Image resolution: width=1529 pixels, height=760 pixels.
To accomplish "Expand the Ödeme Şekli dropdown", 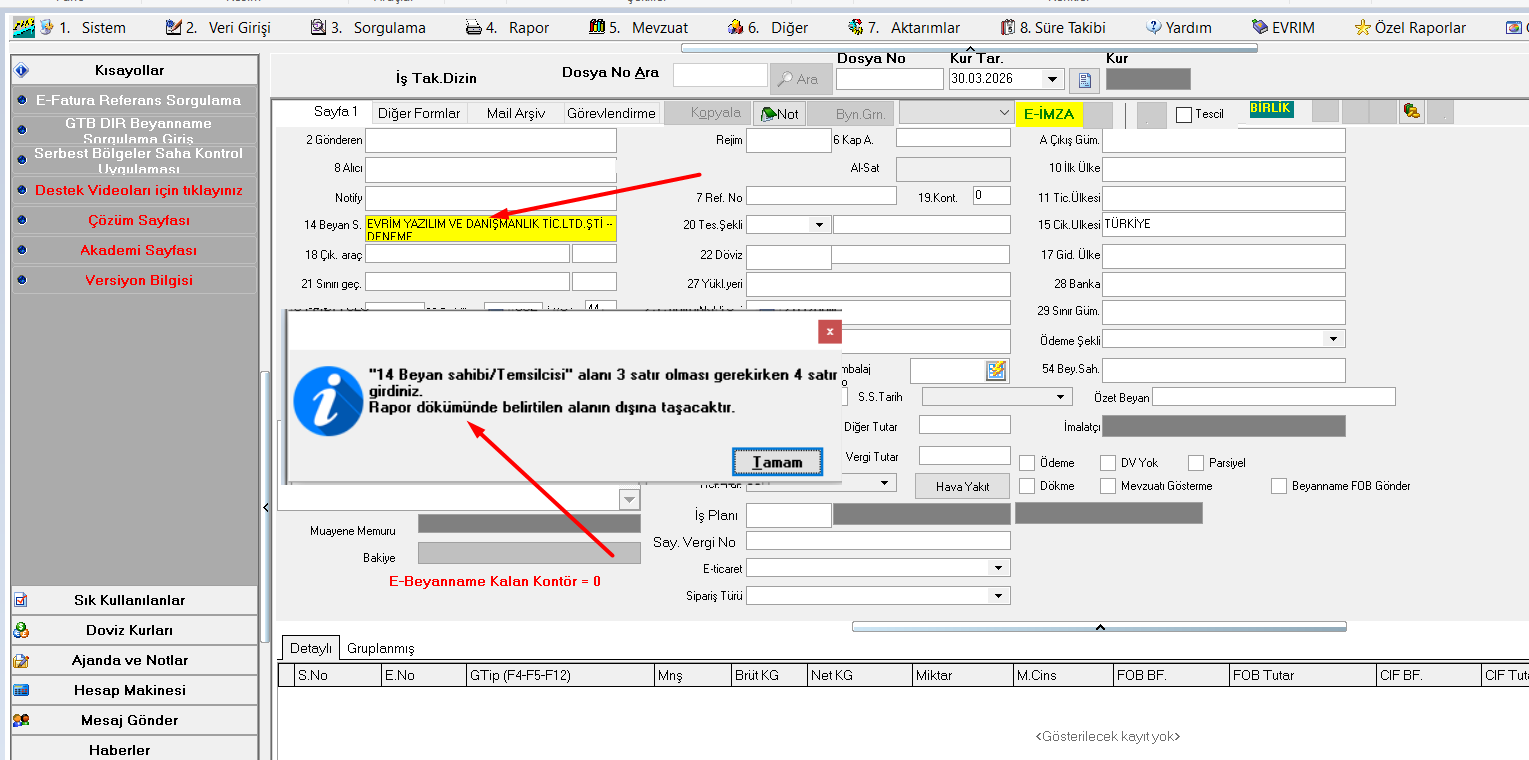I will coord(1332,340).
